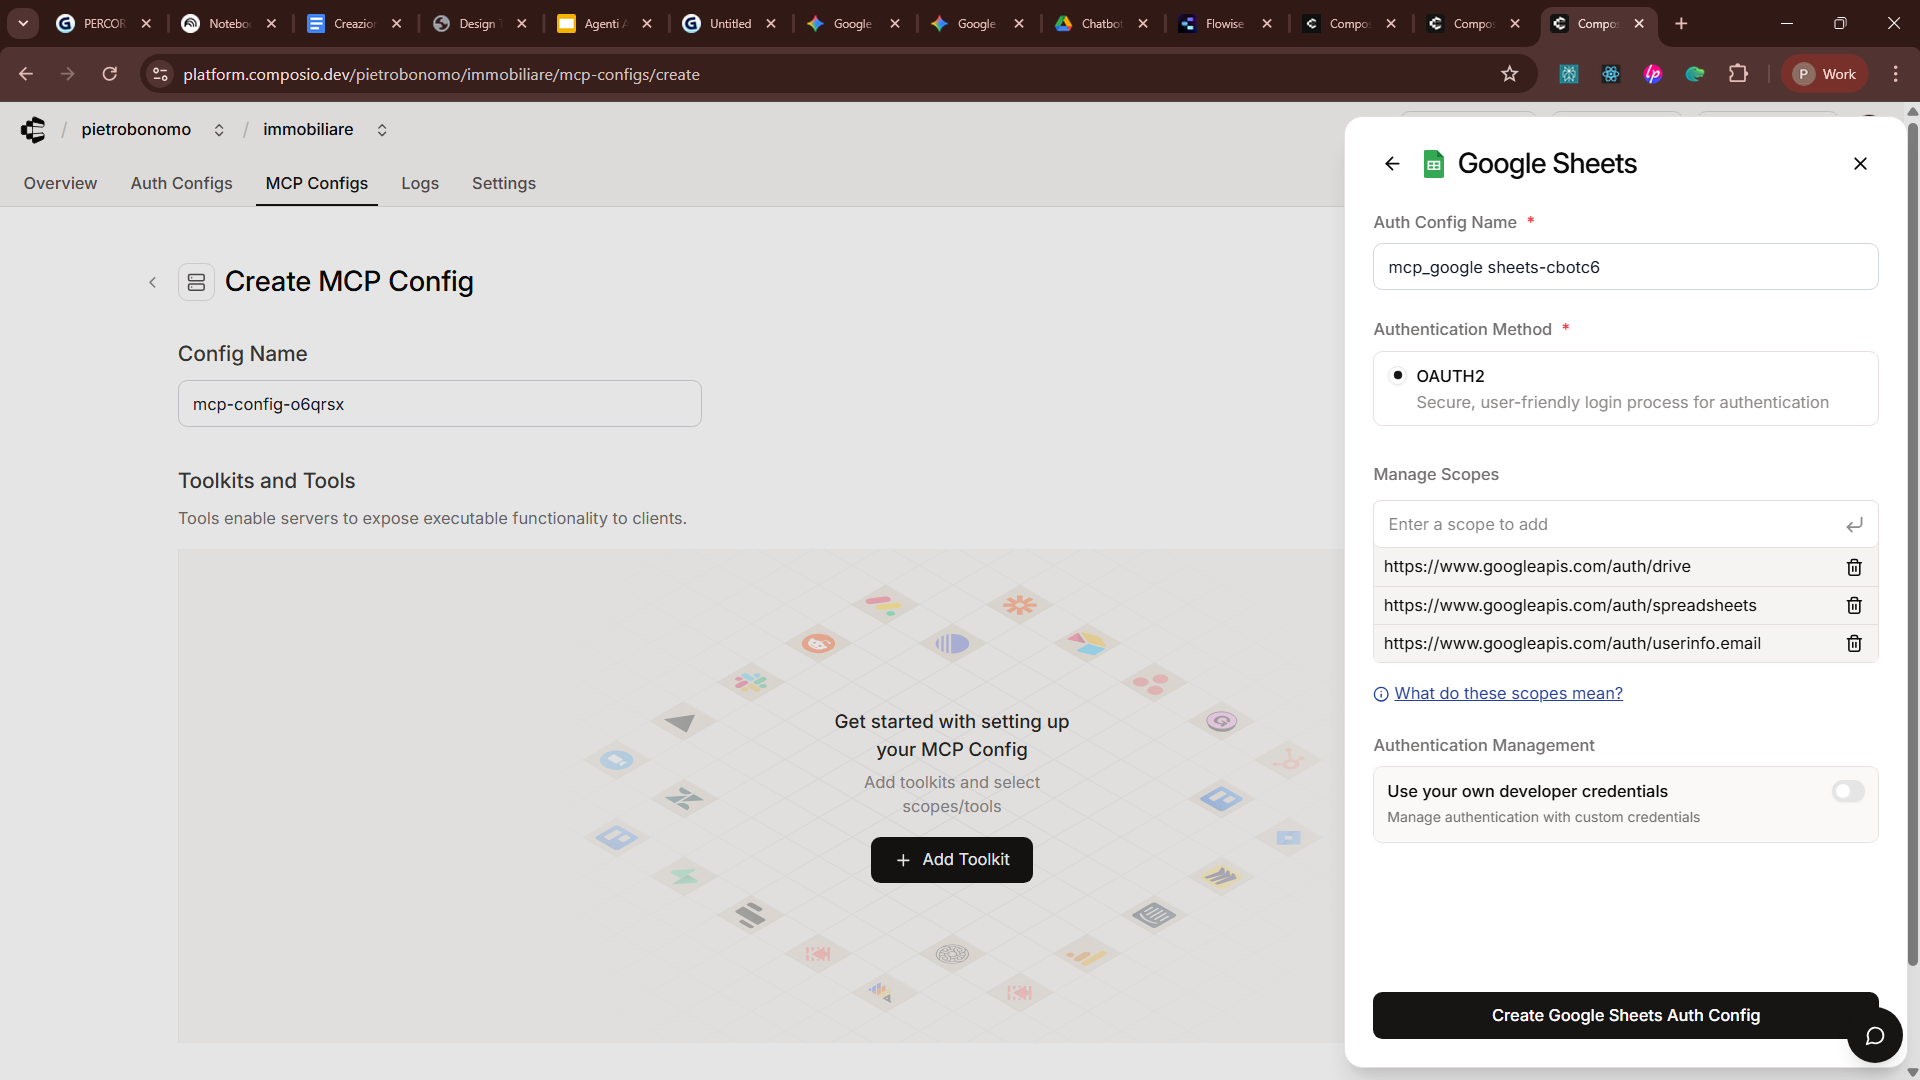Click the Composio logo in header

[33, 130]
